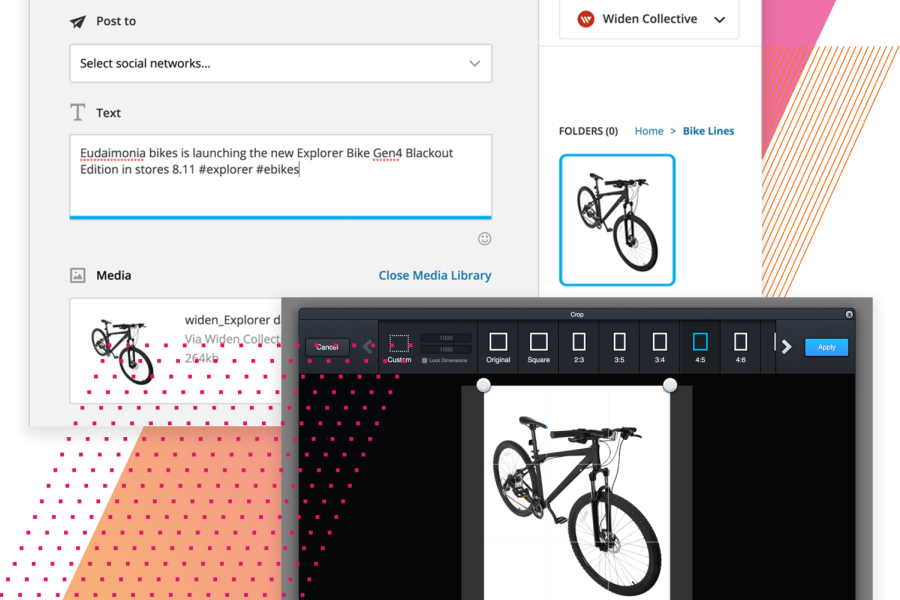Select the 3:5 crop ratio
This screenshot has width=900, height=600.
pos(619,343)
